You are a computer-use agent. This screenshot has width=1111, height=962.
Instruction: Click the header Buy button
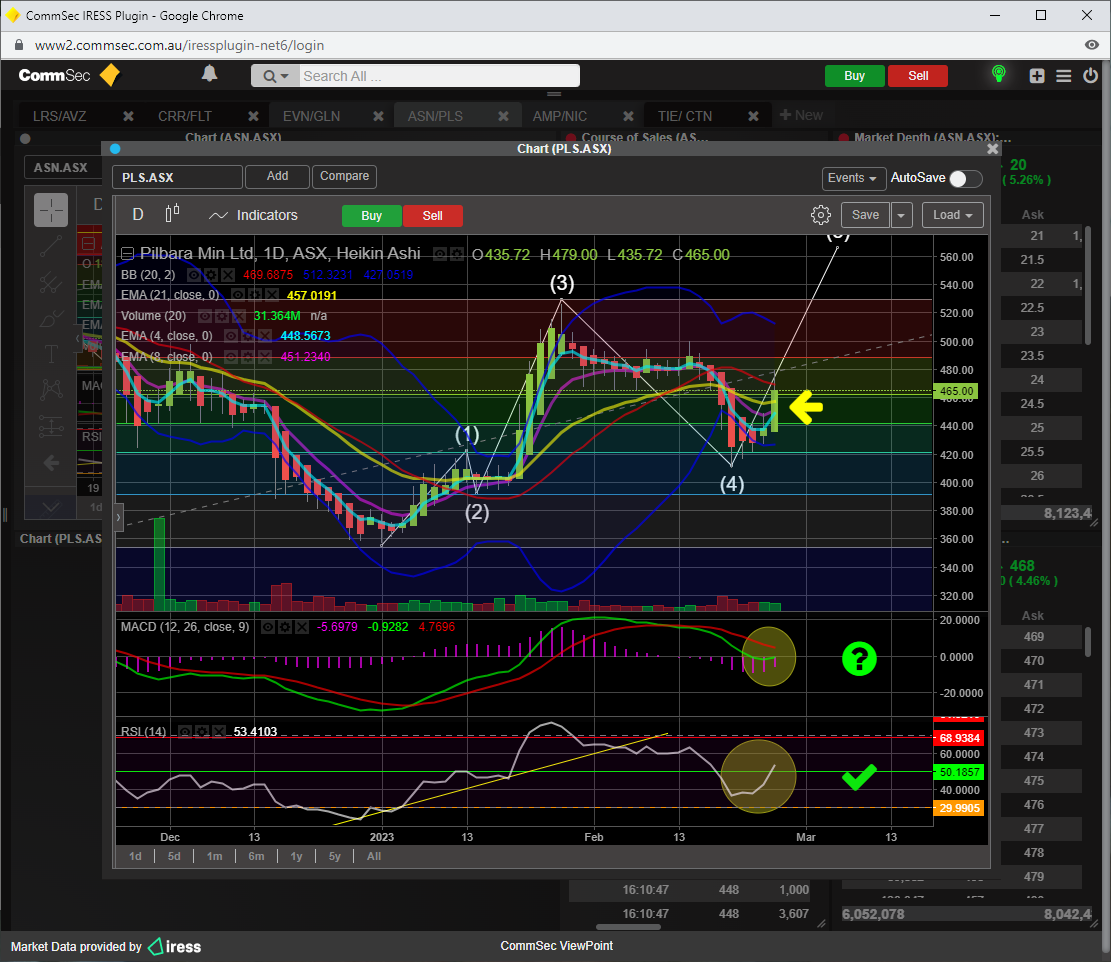pos(855,76)
